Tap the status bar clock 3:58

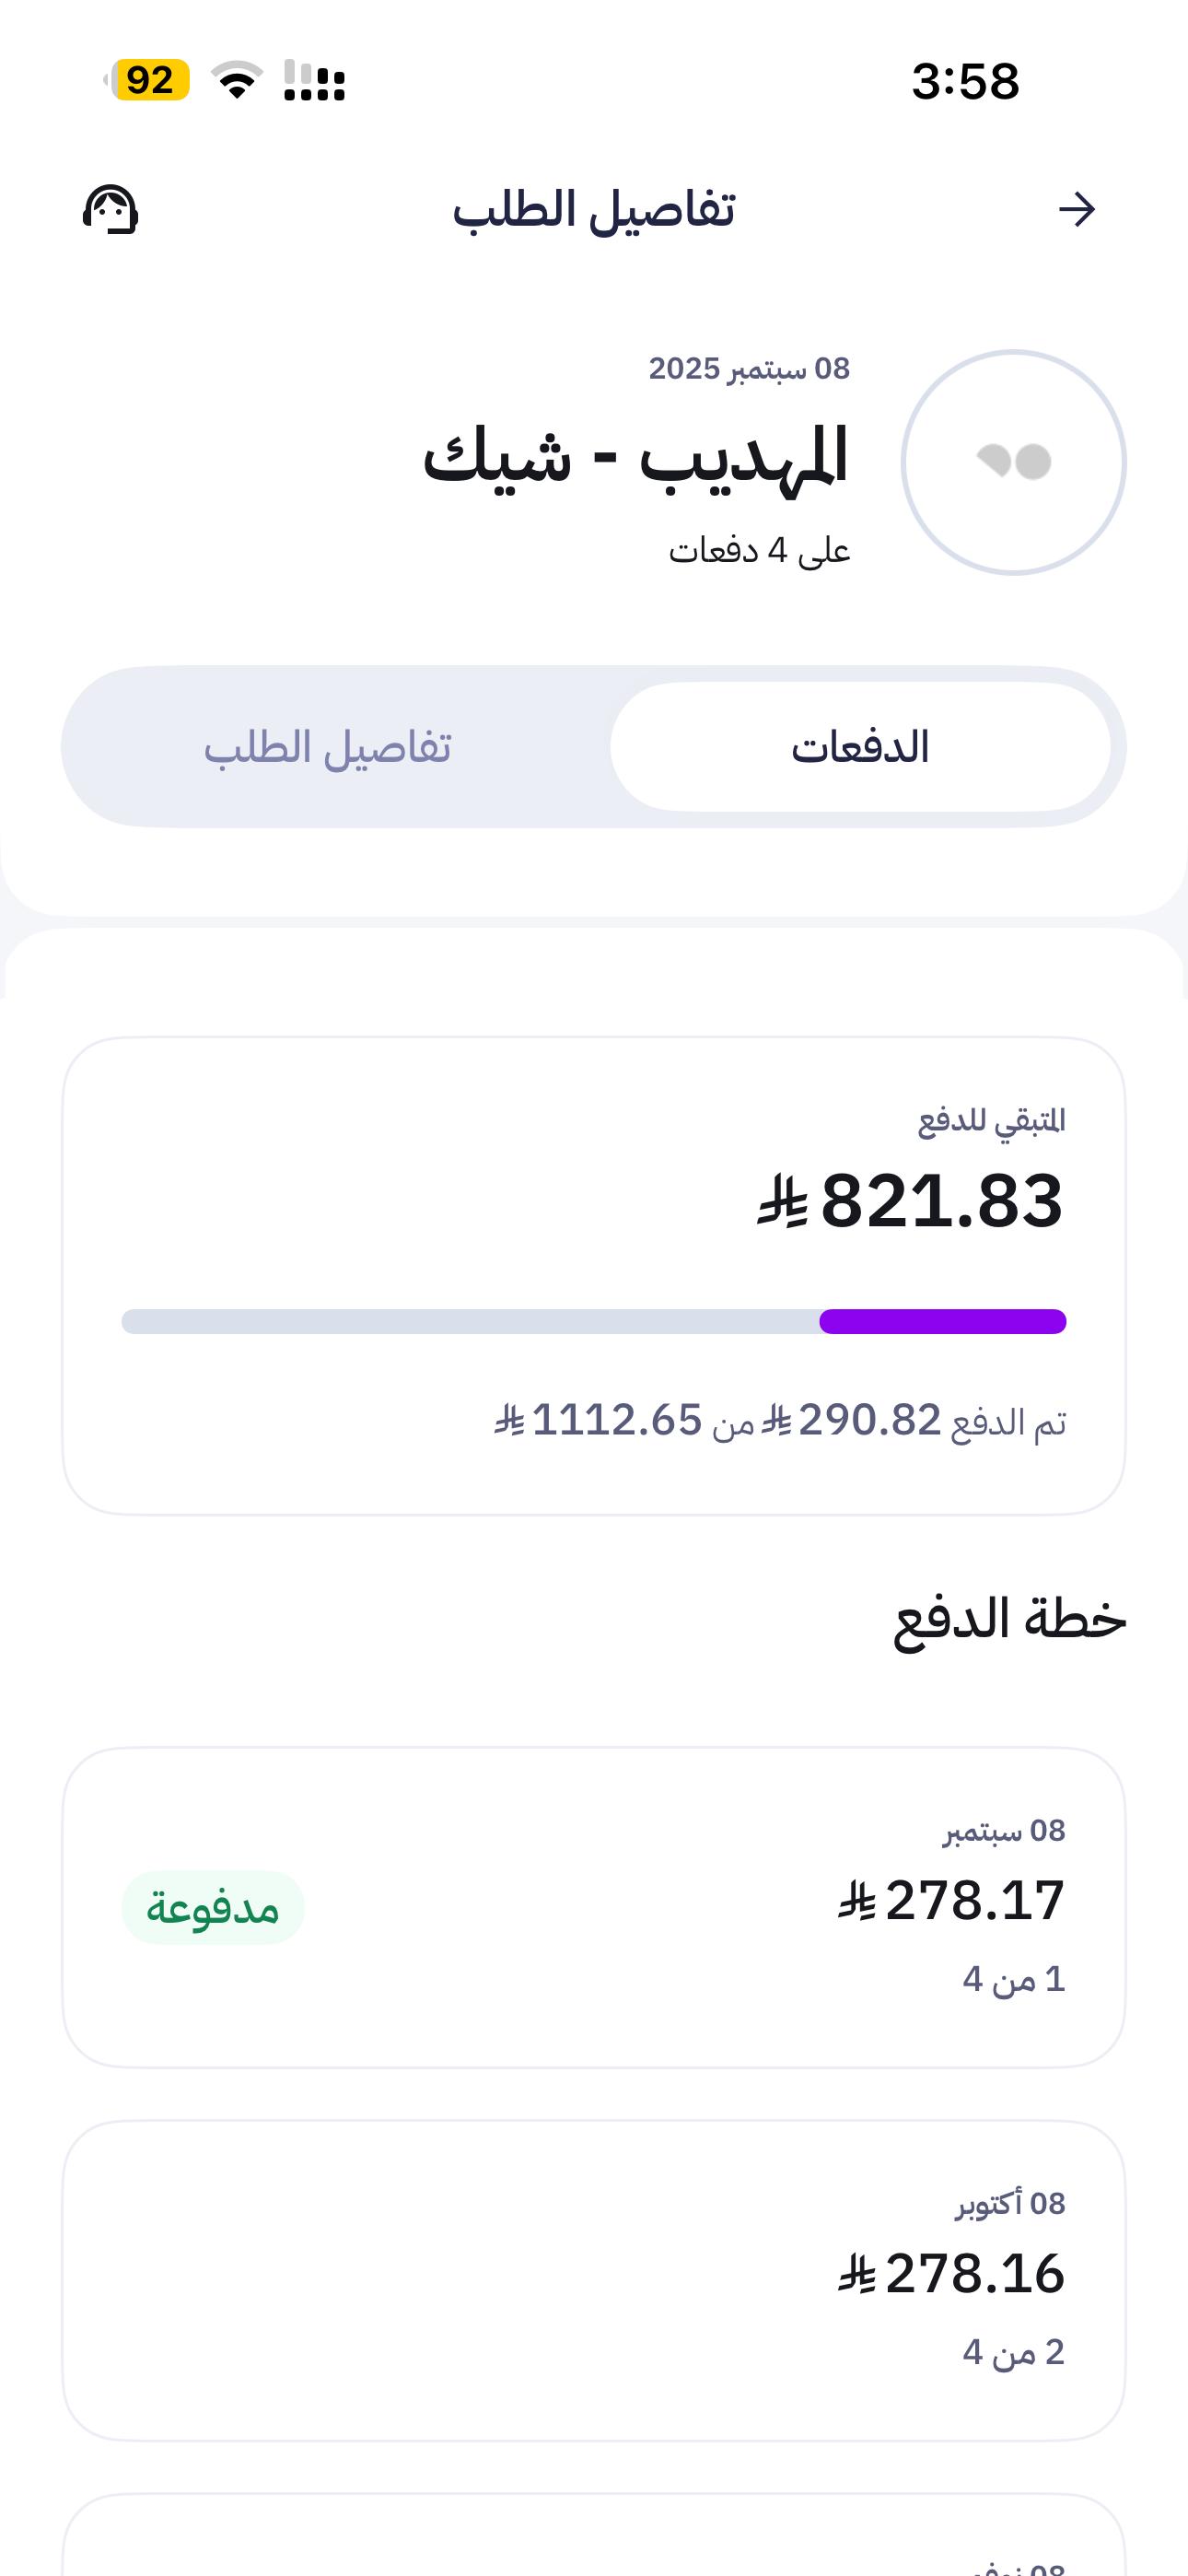click(965, 81)
